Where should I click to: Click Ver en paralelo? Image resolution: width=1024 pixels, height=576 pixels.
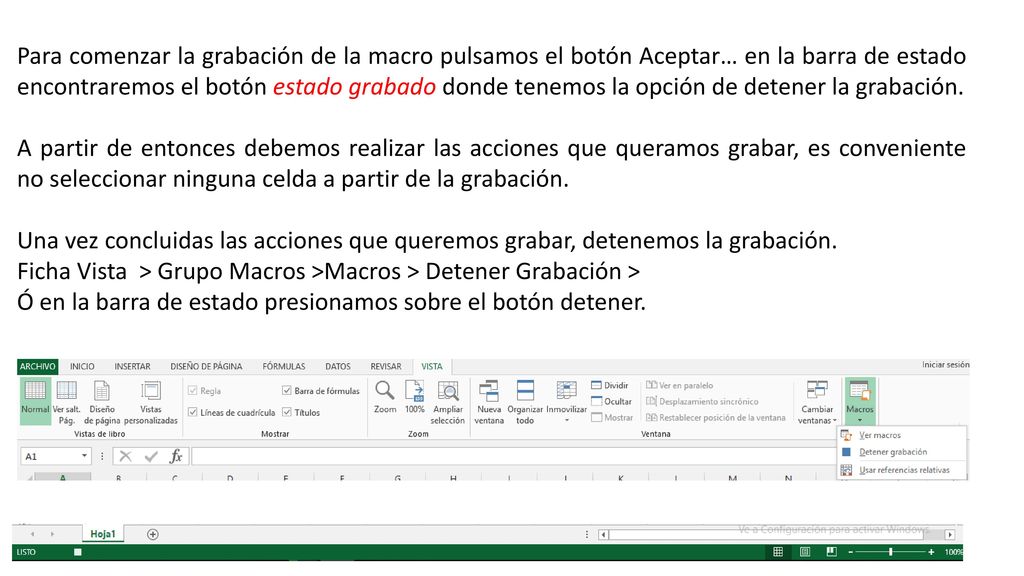tap(679, 385)
